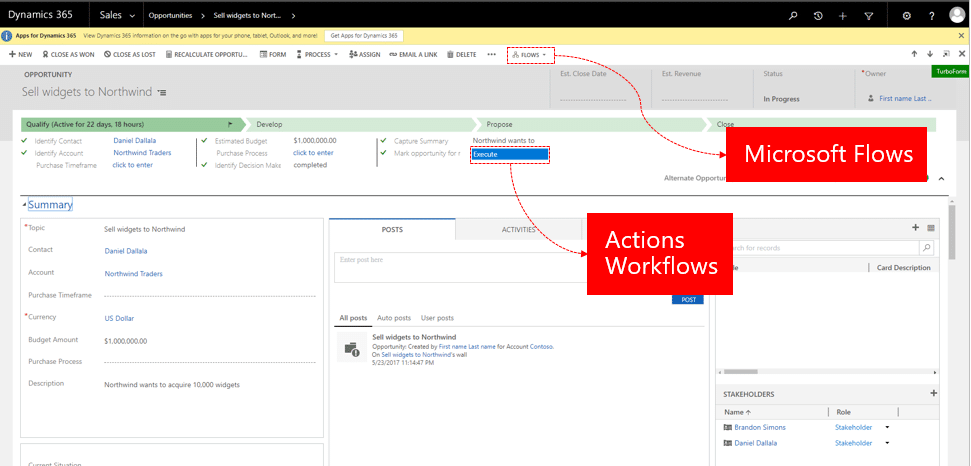This screenshot has width=971, height=466.
Task: Show Auto posts filter
Action: [394, 318]
